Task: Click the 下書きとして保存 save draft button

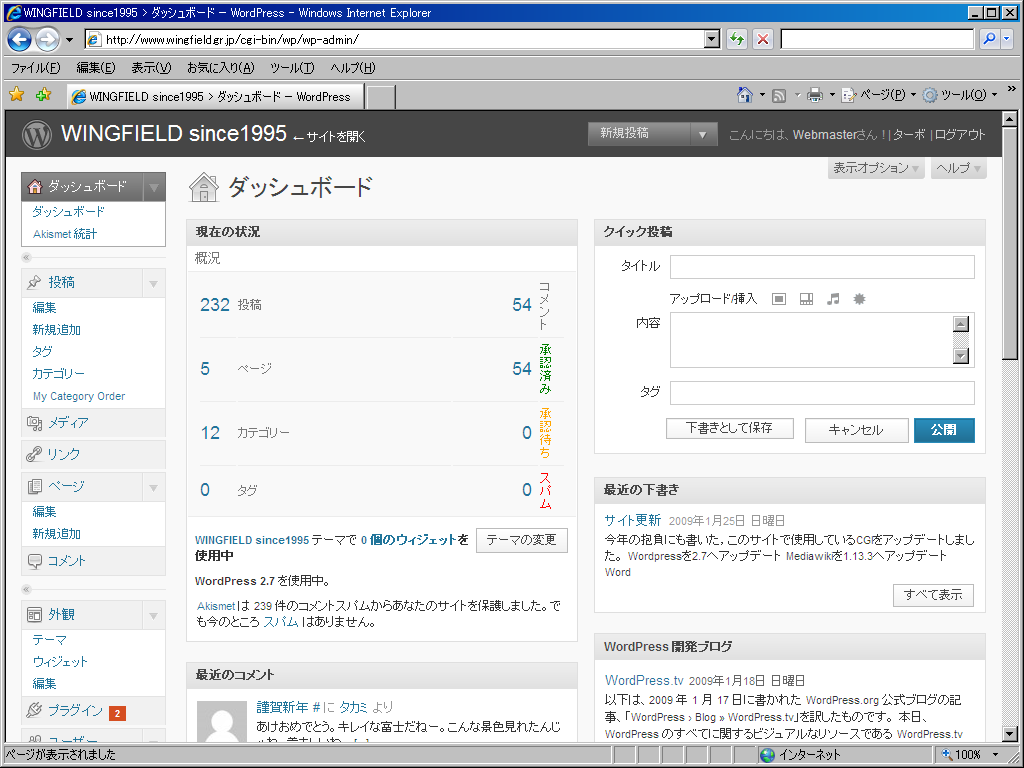Action: pyautogui.click(x=729, y=428)
